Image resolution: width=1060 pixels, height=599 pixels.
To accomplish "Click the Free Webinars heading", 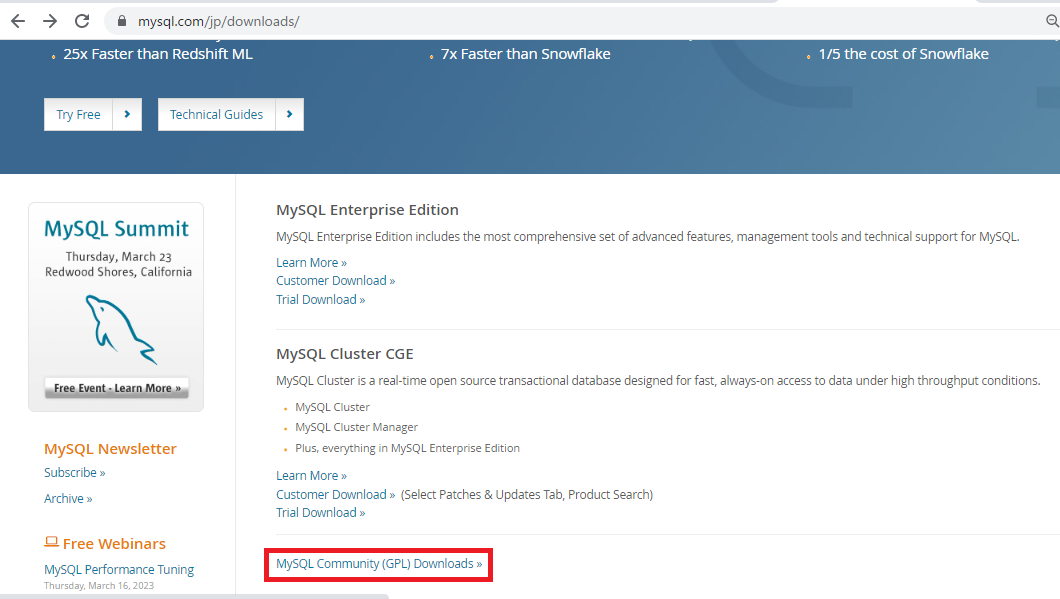I will click(114, 544).
